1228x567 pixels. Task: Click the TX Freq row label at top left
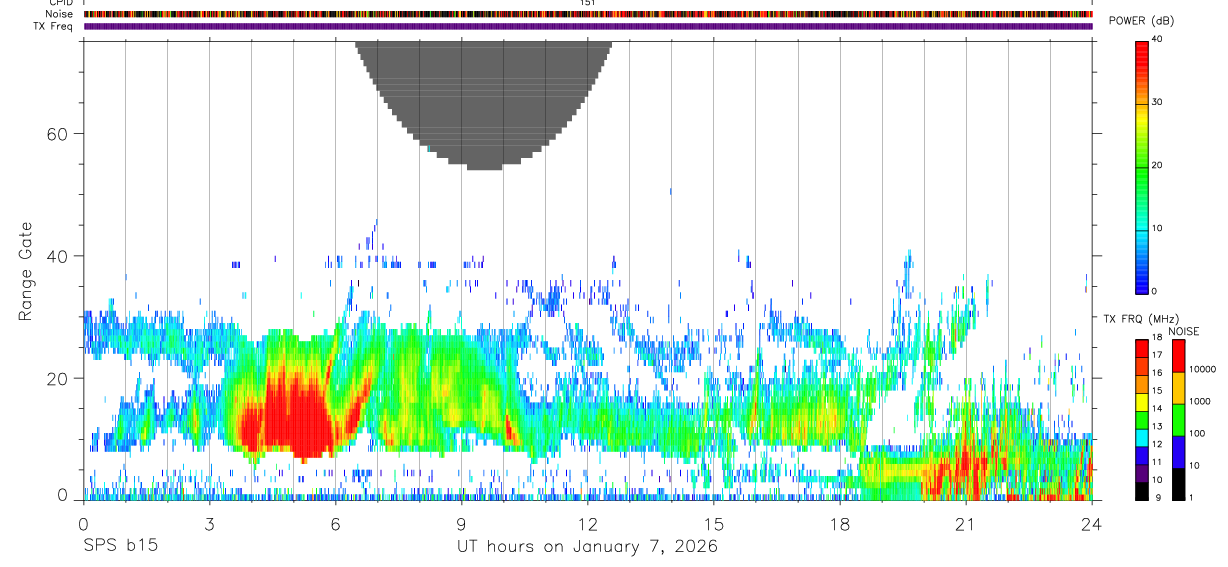(x=54, y=26)
